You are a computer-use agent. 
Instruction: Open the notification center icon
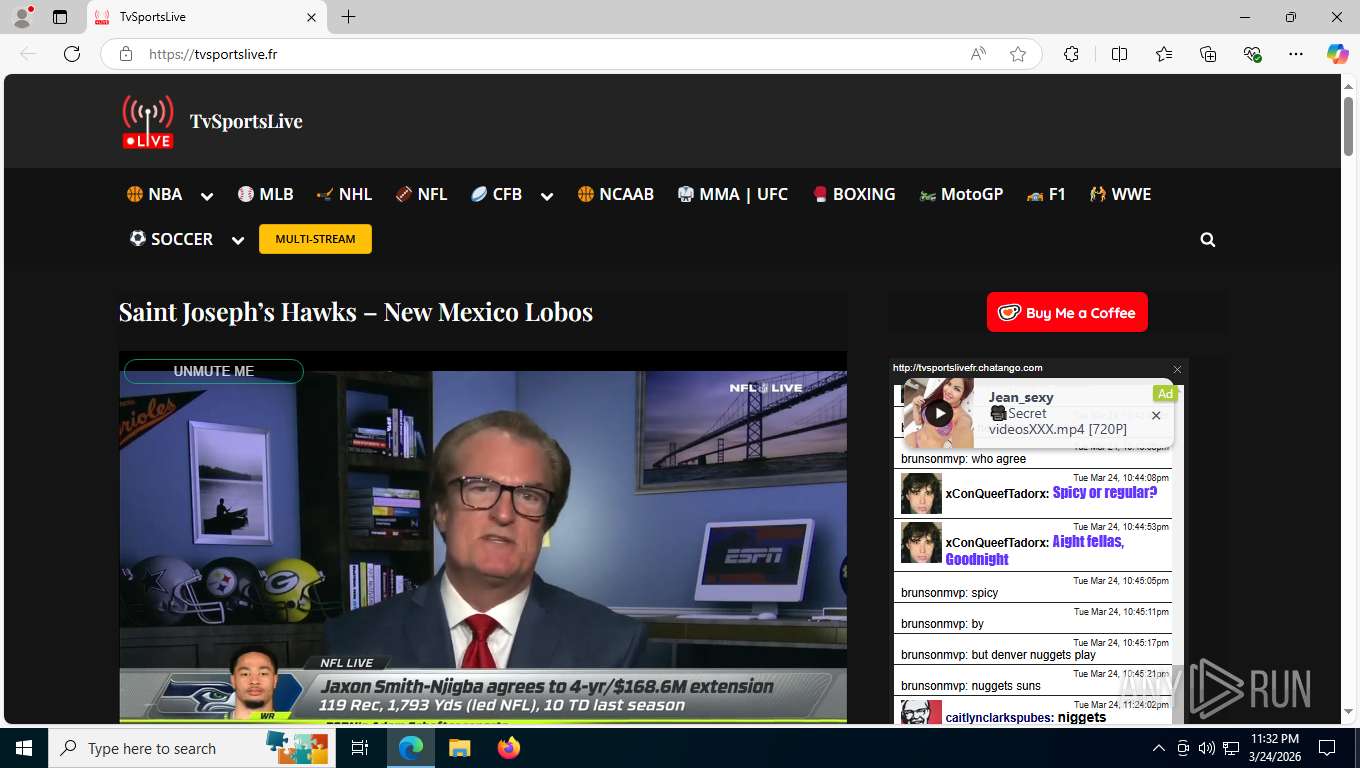(1327, 748)
